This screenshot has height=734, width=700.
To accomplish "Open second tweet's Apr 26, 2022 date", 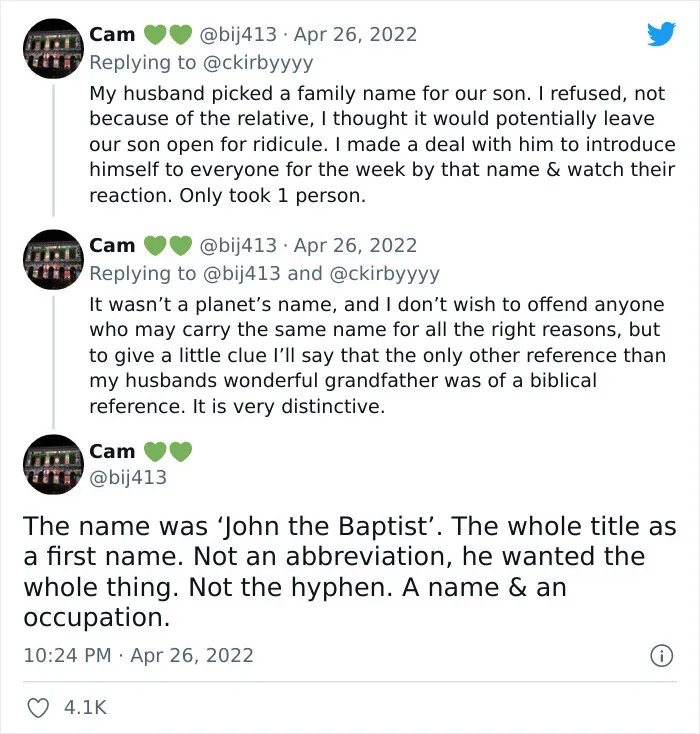I will [355, 246].
